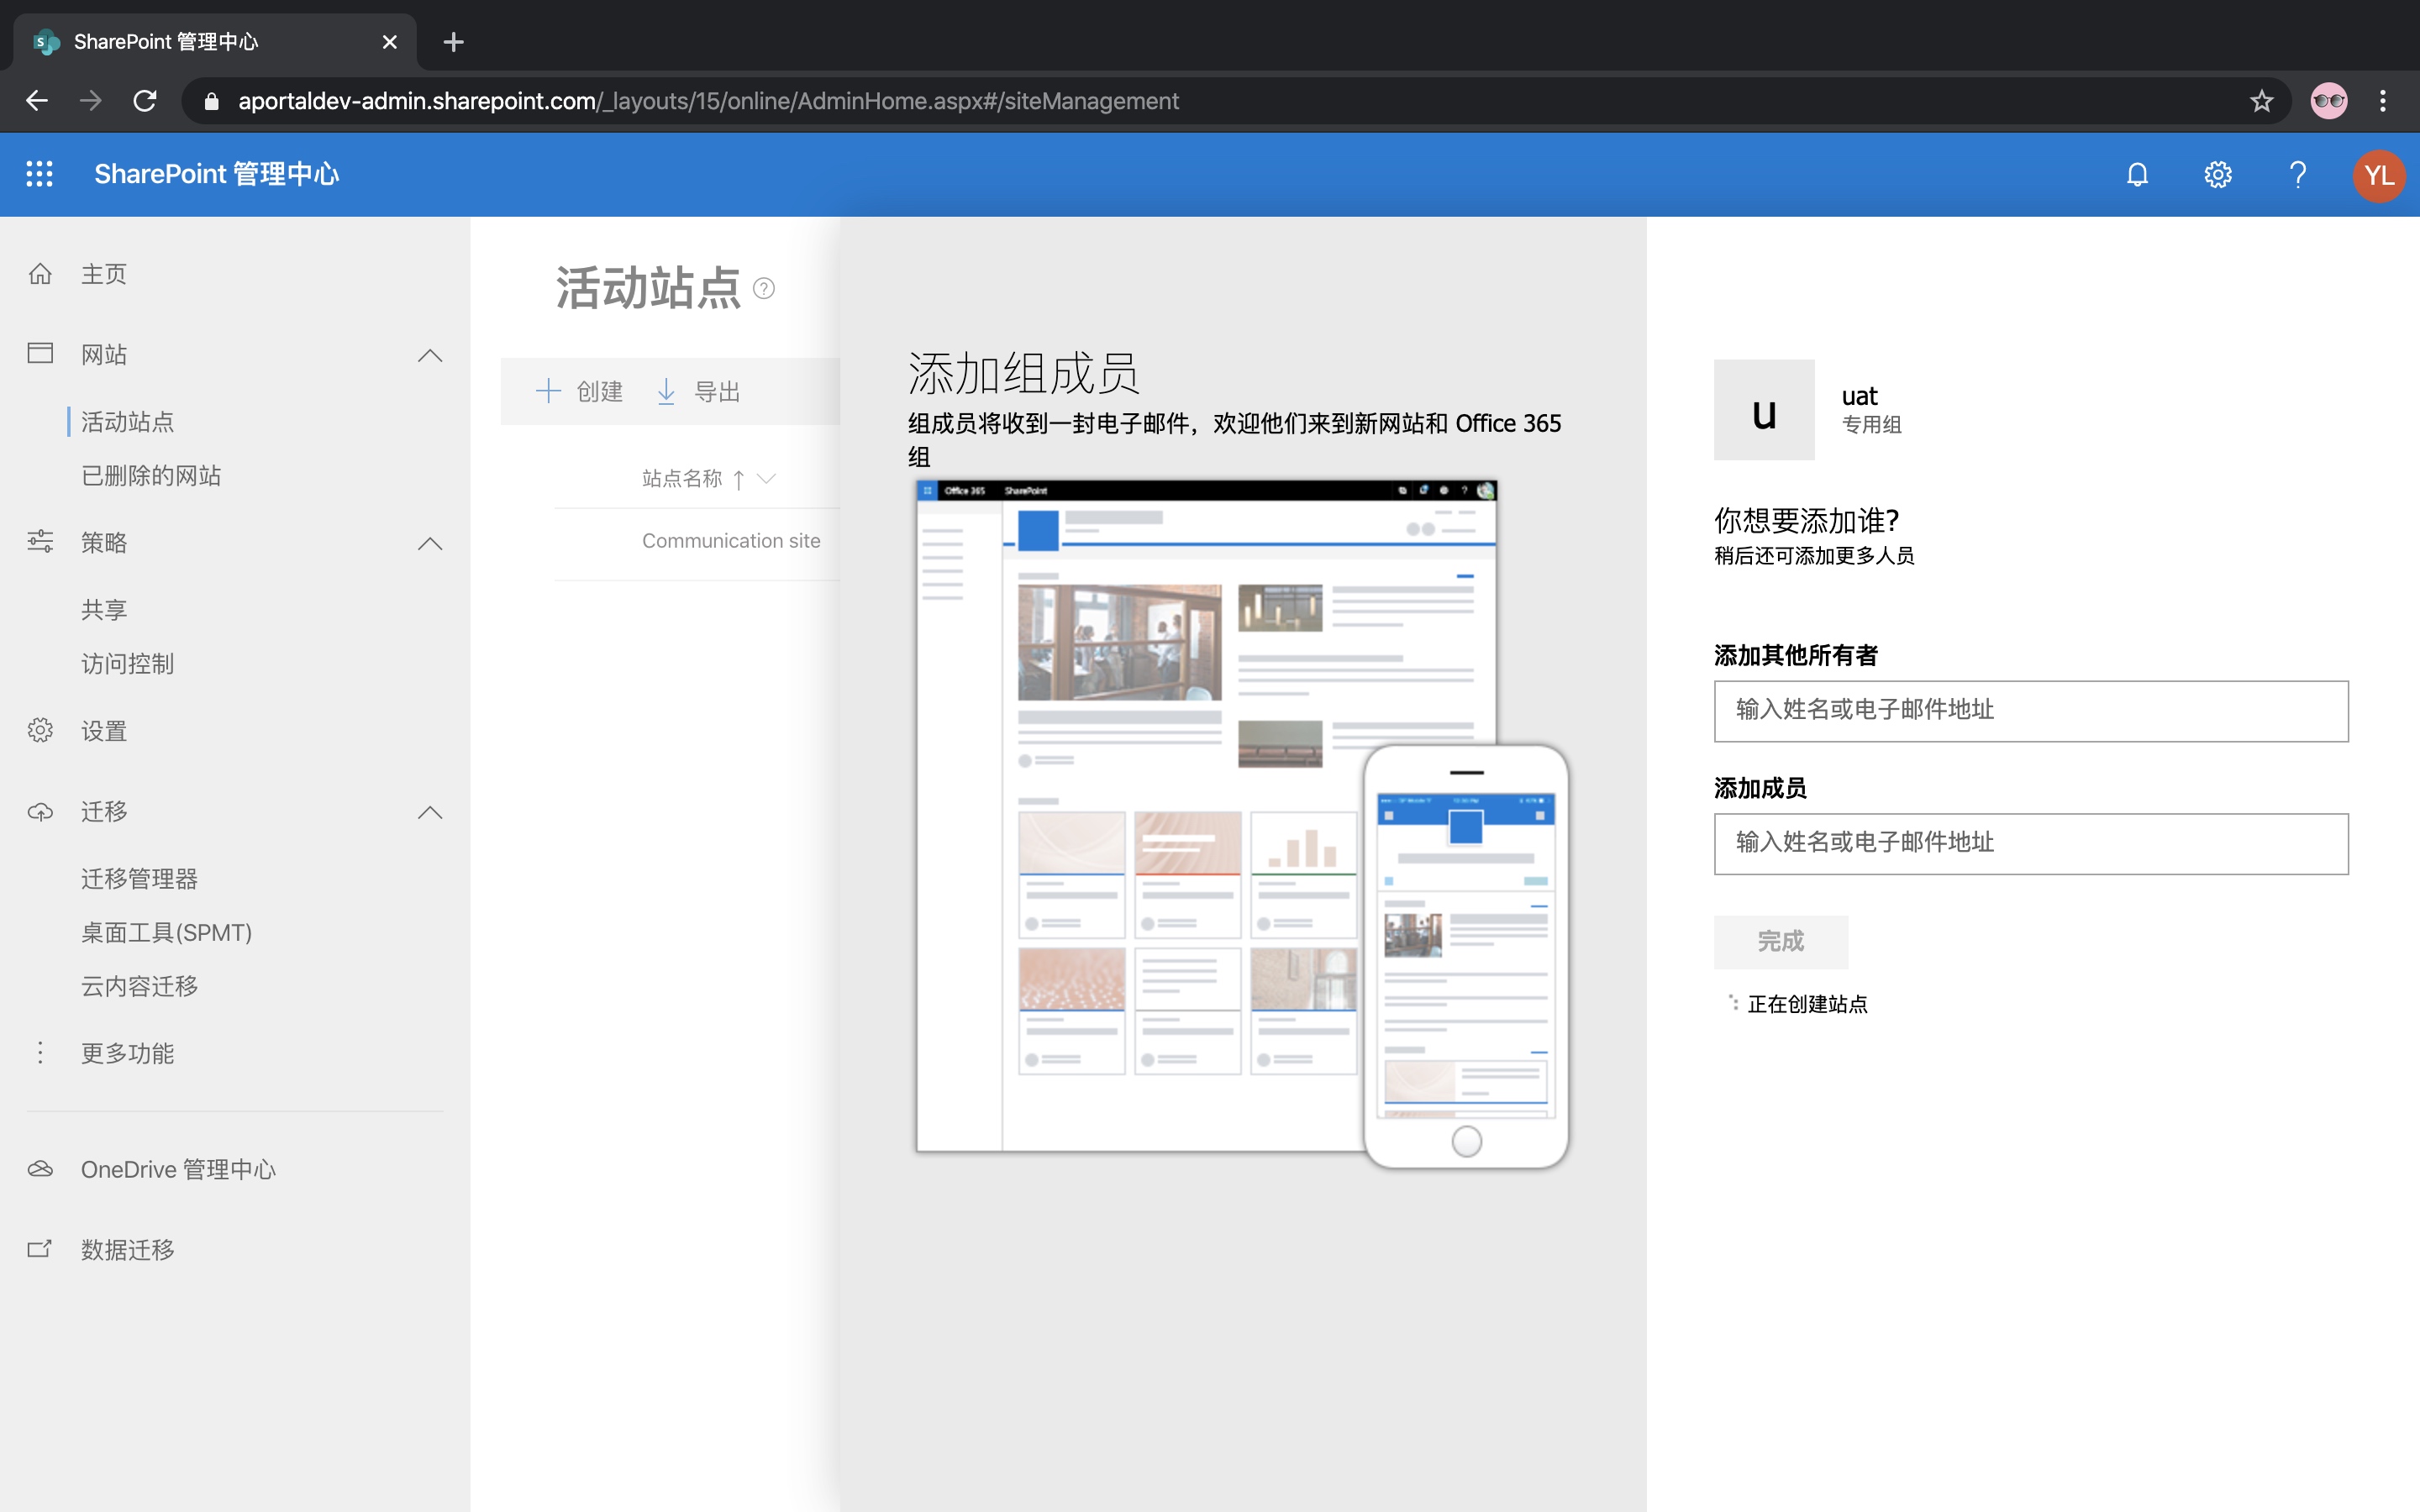Image resolution: width=2420 pixels, height=1512 pixels.
Task: Click the sliders icon beside 策略
Action: coord(40,541)
